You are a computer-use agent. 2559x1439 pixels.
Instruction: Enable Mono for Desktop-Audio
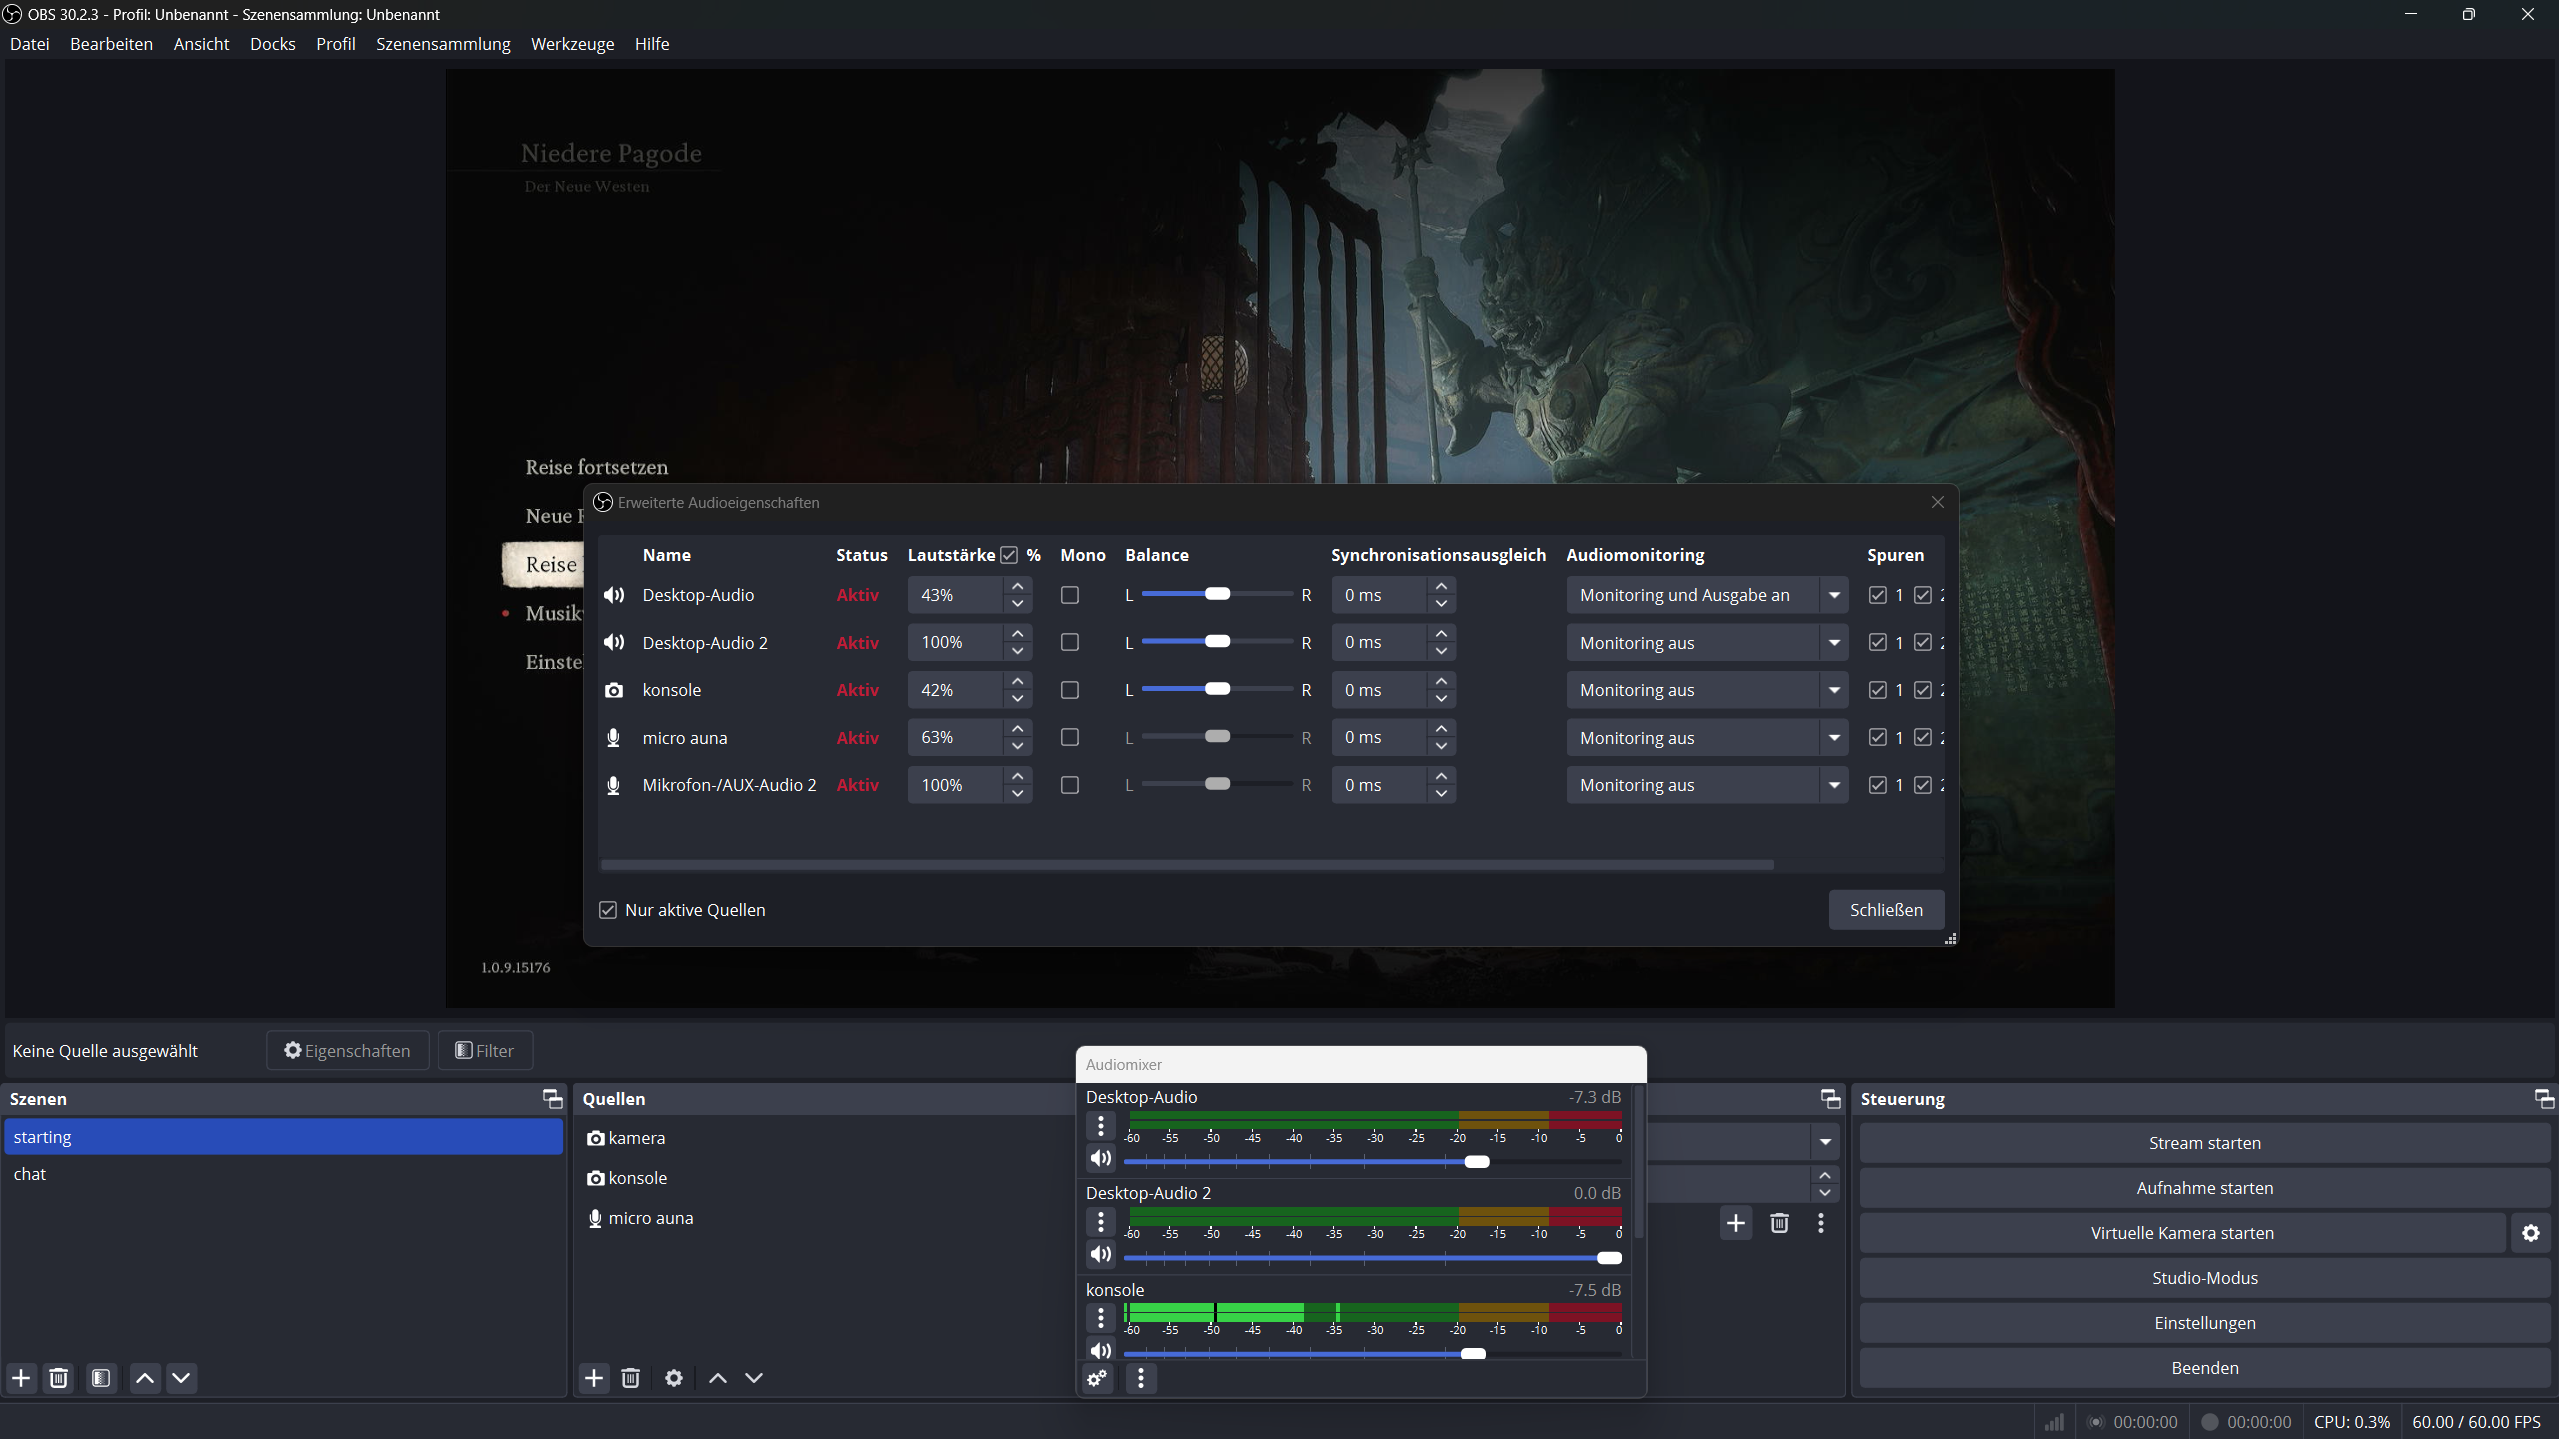1069,595
